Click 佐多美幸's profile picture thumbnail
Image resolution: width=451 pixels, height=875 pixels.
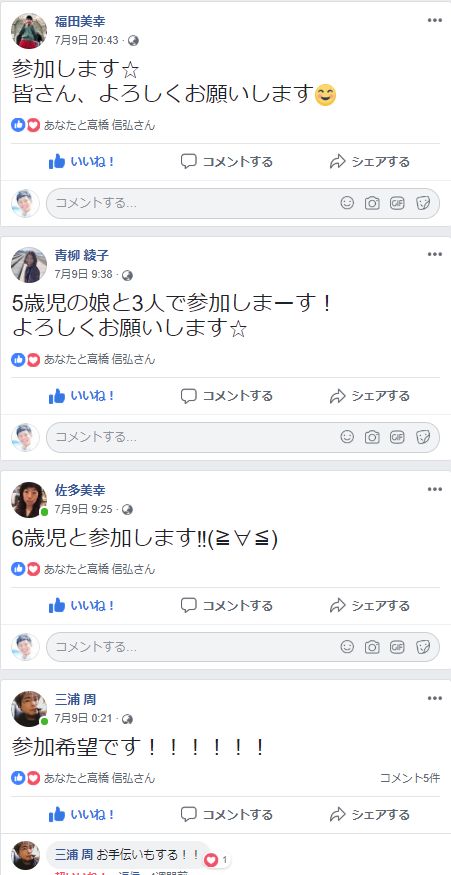[x=29, y=500]
